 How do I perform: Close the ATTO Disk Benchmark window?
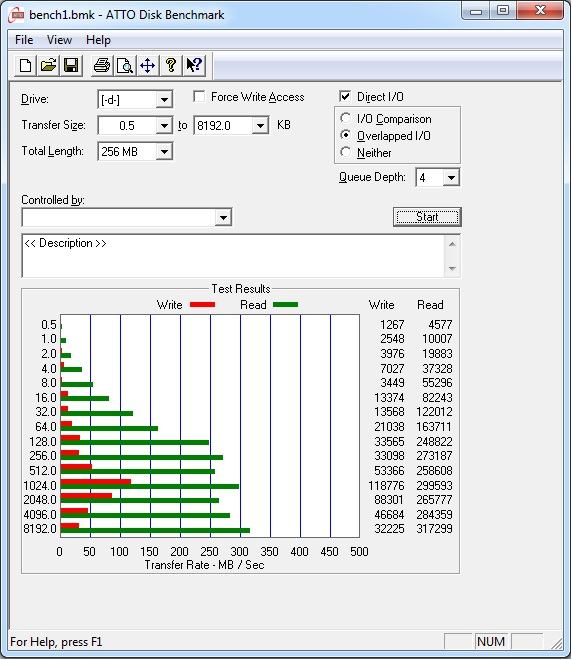540,11
